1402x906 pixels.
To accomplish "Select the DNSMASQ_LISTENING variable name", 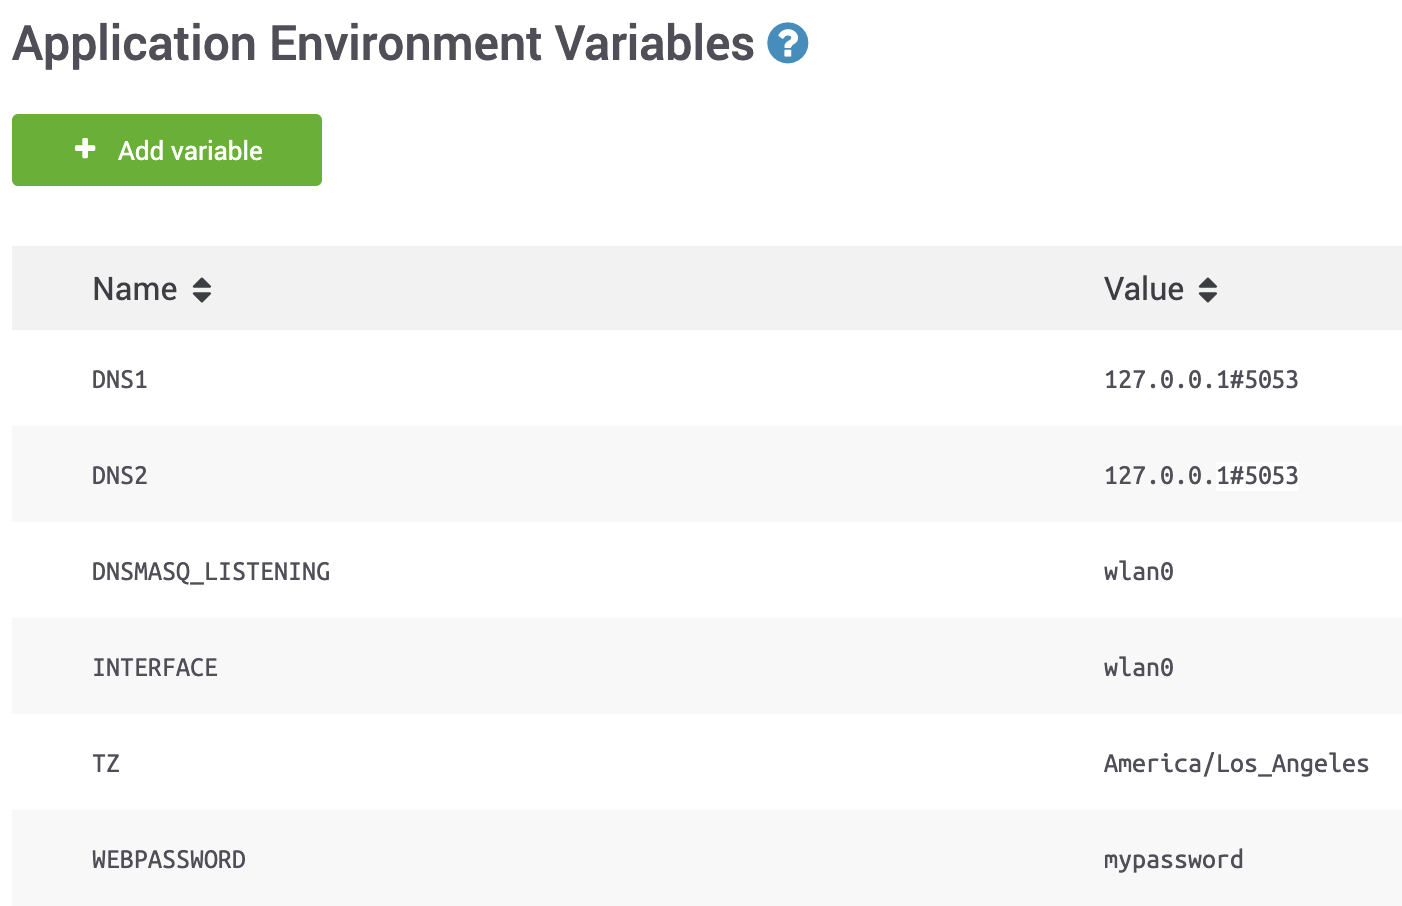I will tap(211, 572).
